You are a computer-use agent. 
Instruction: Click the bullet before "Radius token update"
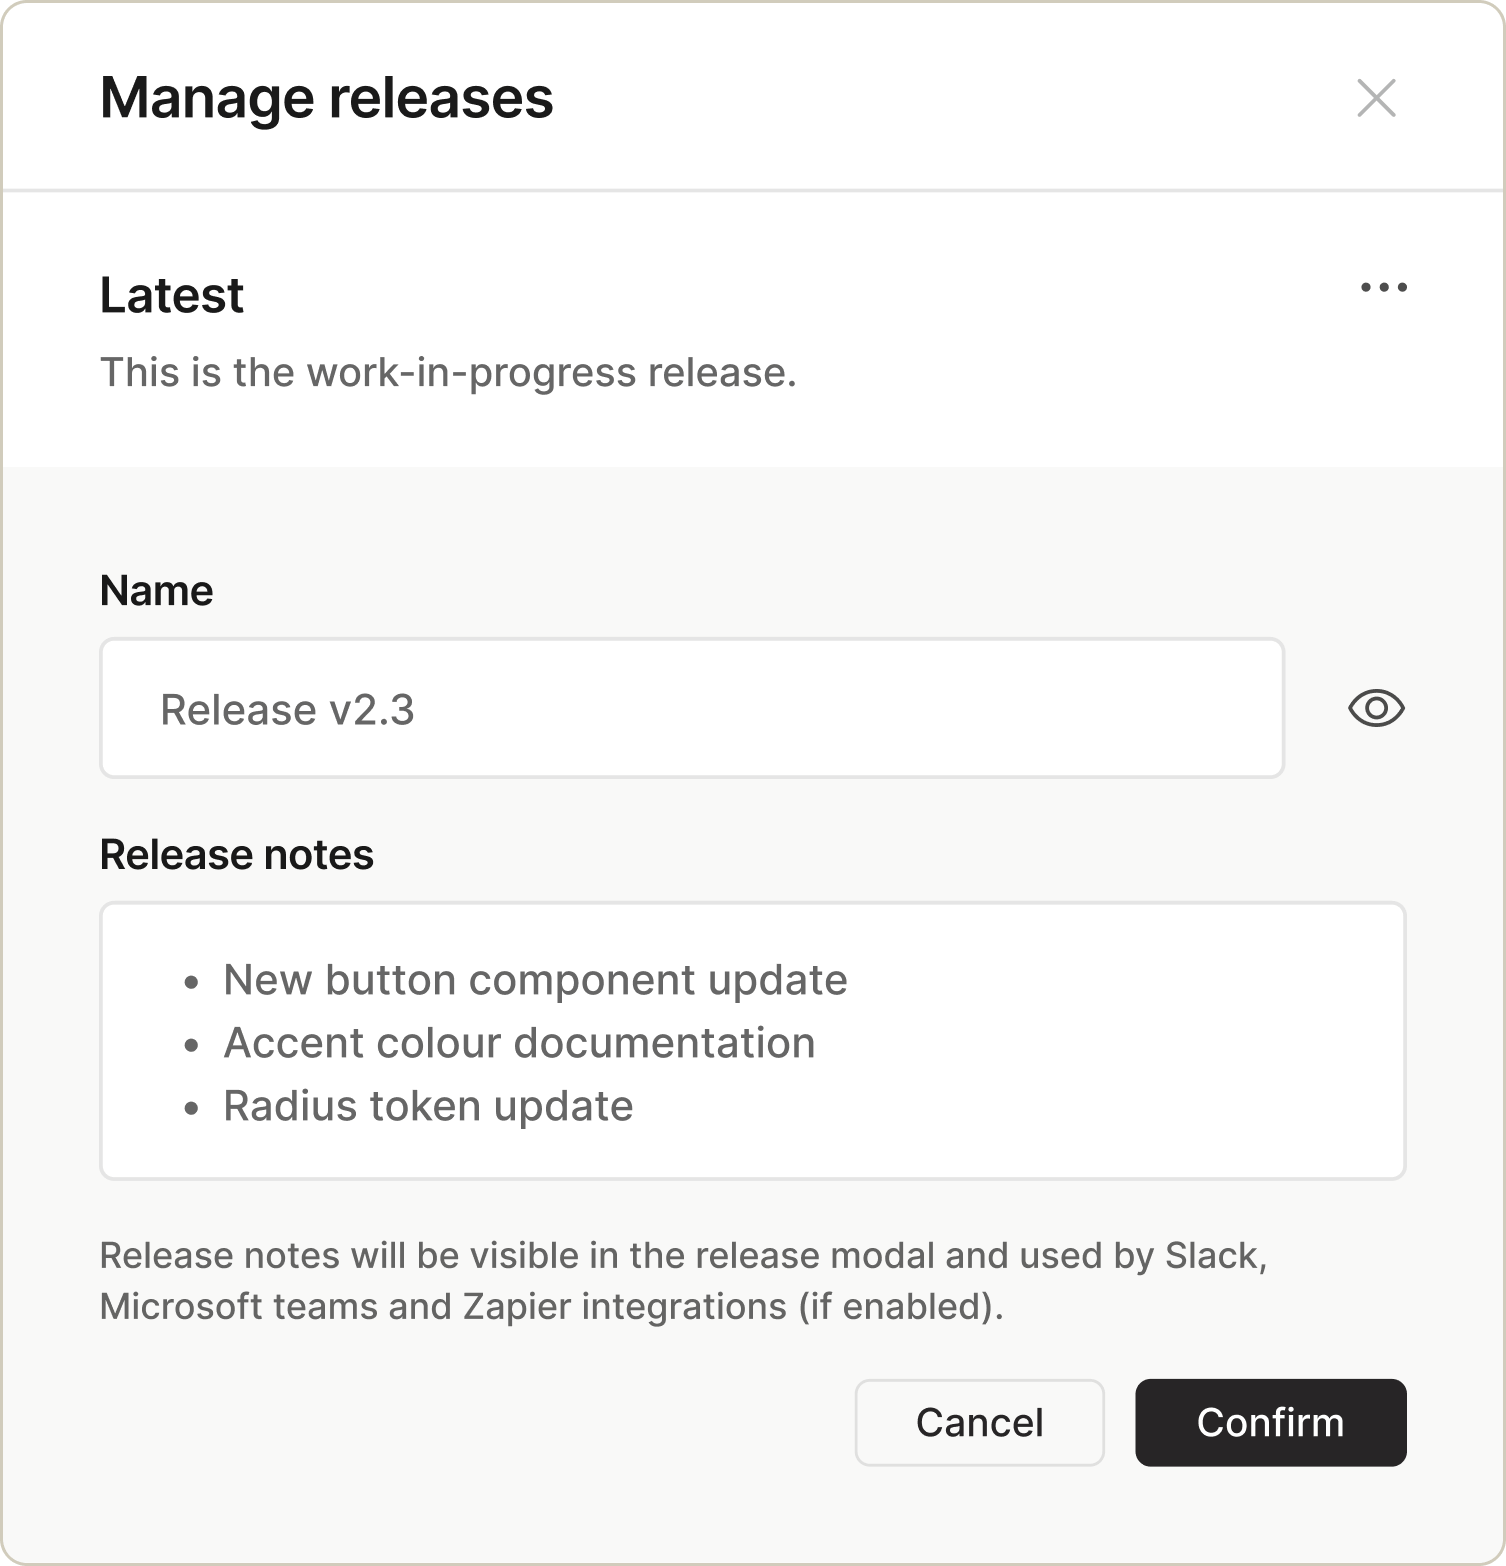192,1108
